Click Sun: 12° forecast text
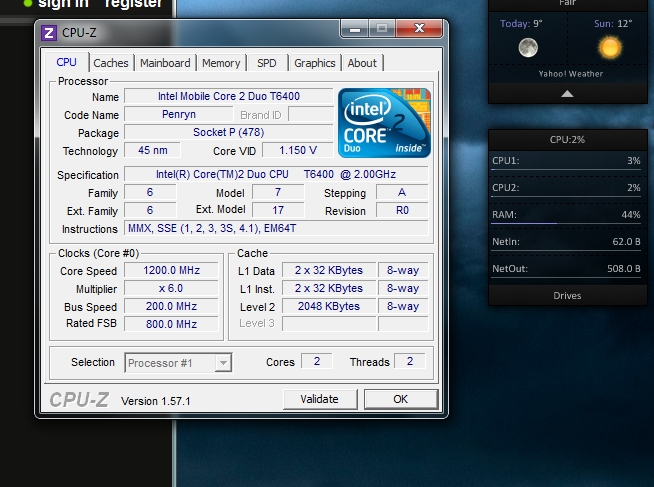This screenshot has height=487, width=654. coord(613,23)
